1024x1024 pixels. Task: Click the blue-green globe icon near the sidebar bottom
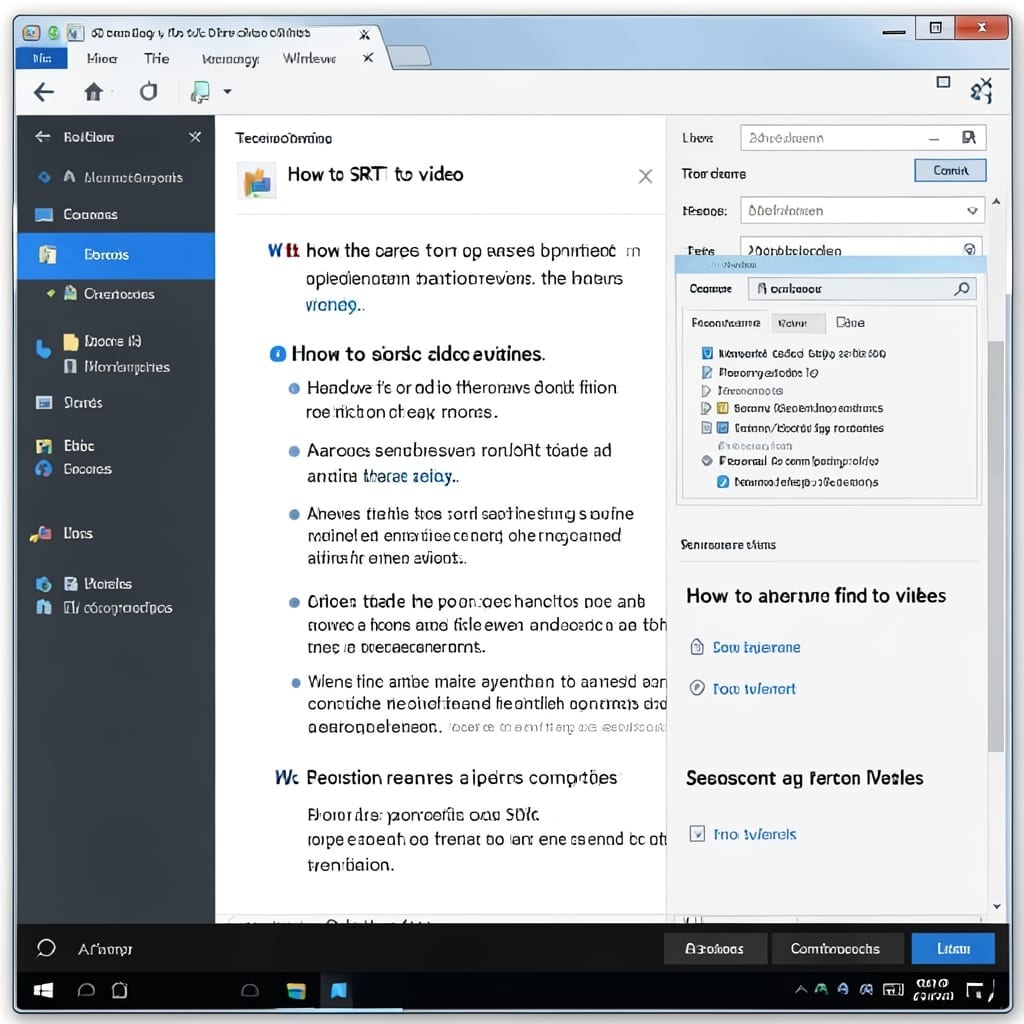(44, 584)
